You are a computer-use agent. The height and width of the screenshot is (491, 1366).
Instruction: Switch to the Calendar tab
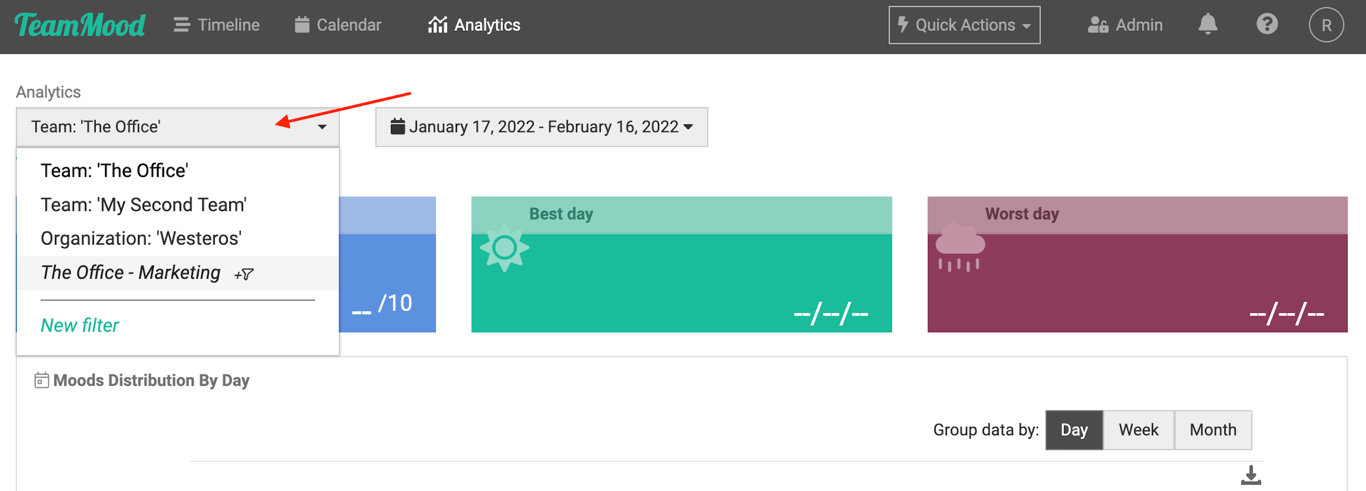338,25
